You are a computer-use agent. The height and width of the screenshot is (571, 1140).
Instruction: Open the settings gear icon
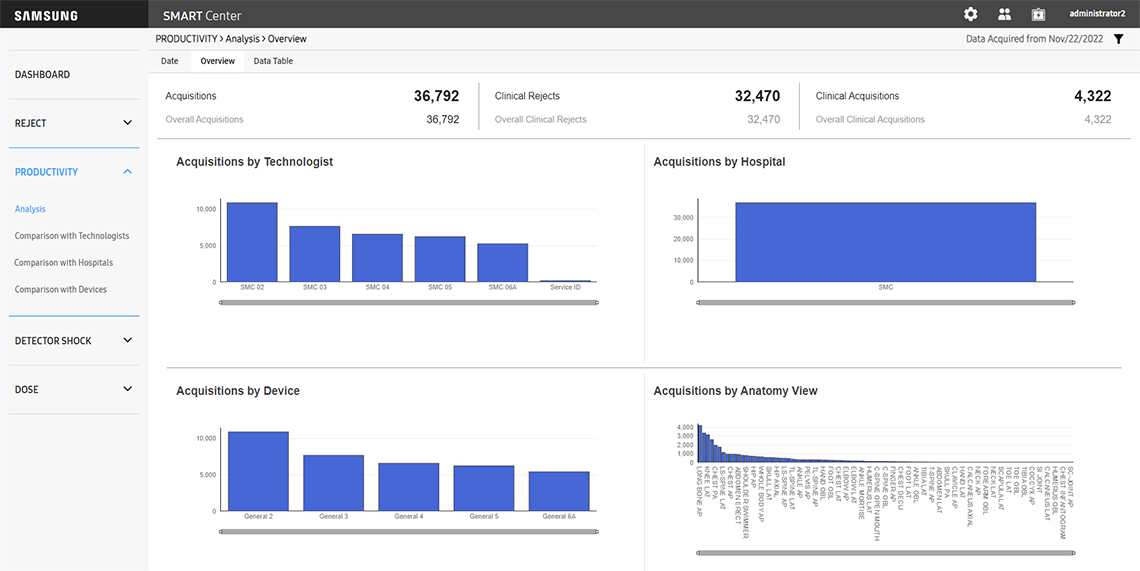(970, 14)
